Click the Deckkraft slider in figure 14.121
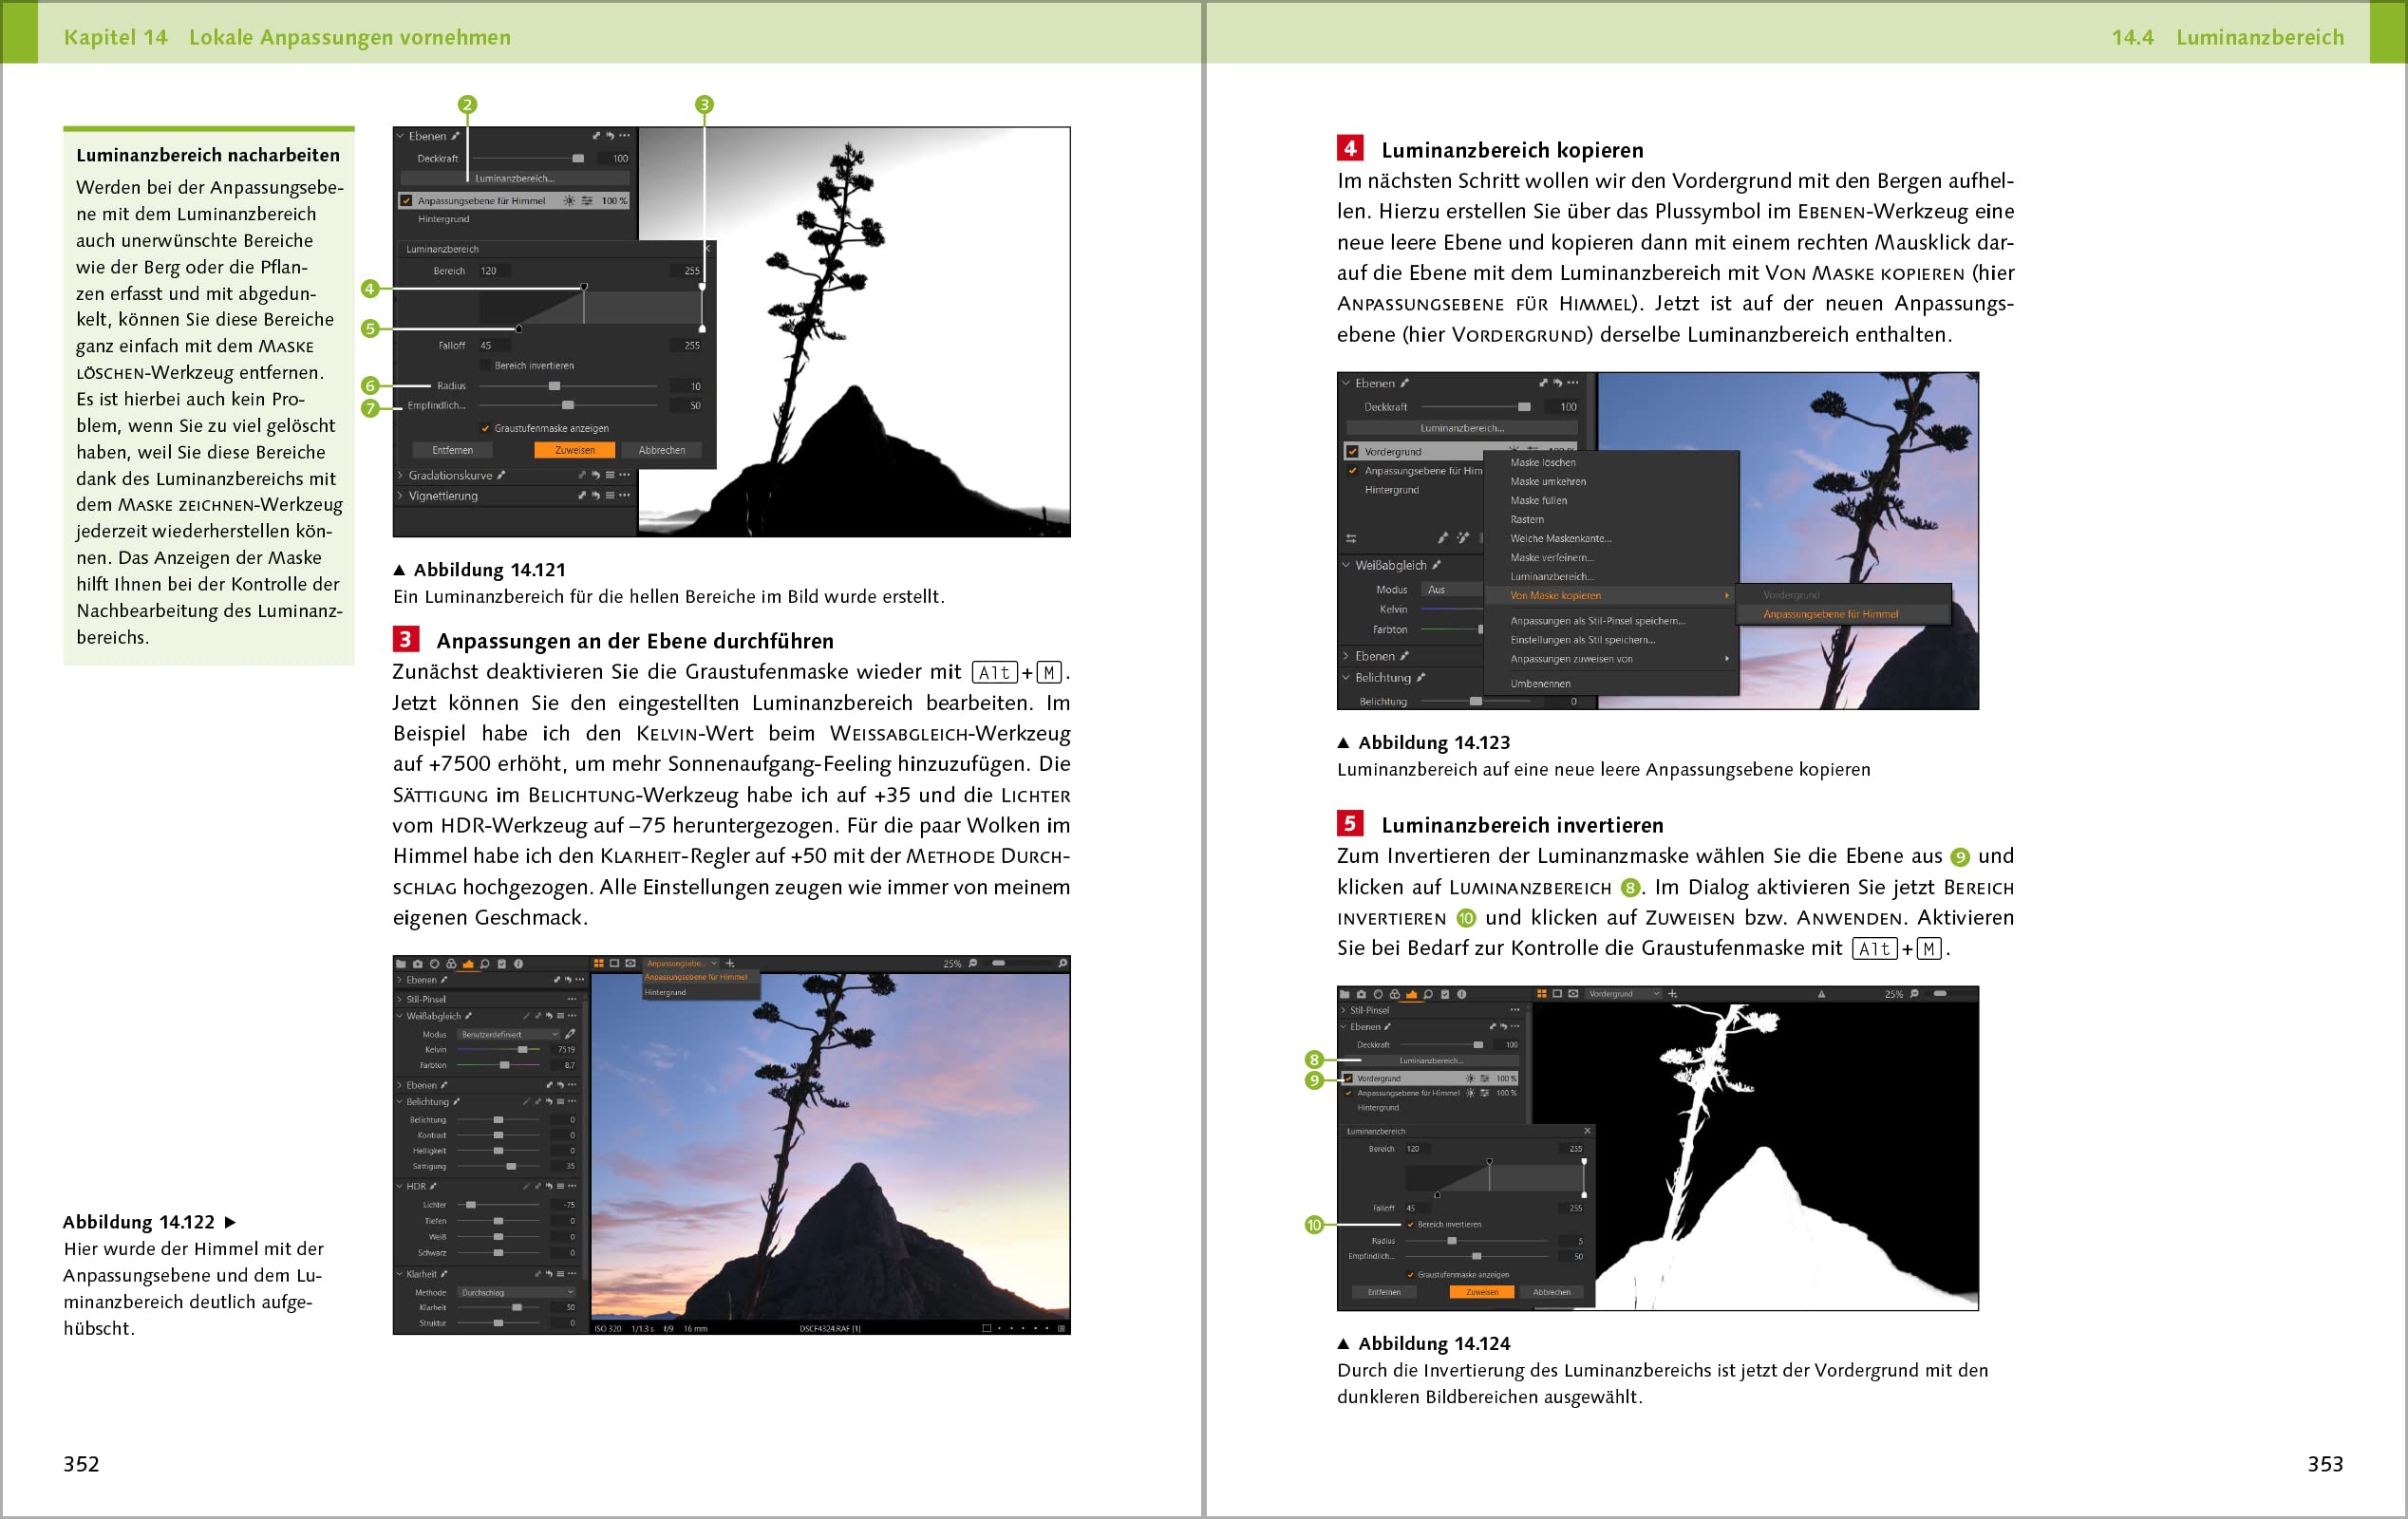The image size is (2408, 1519). 527,158
